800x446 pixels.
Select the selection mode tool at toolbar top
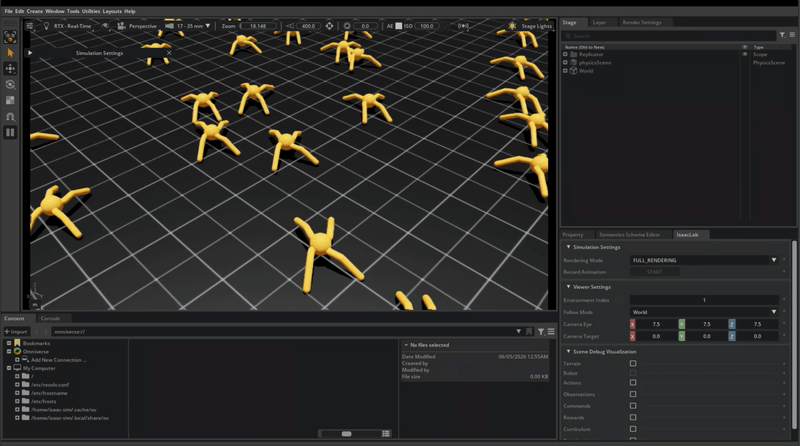tap(10, 37)
